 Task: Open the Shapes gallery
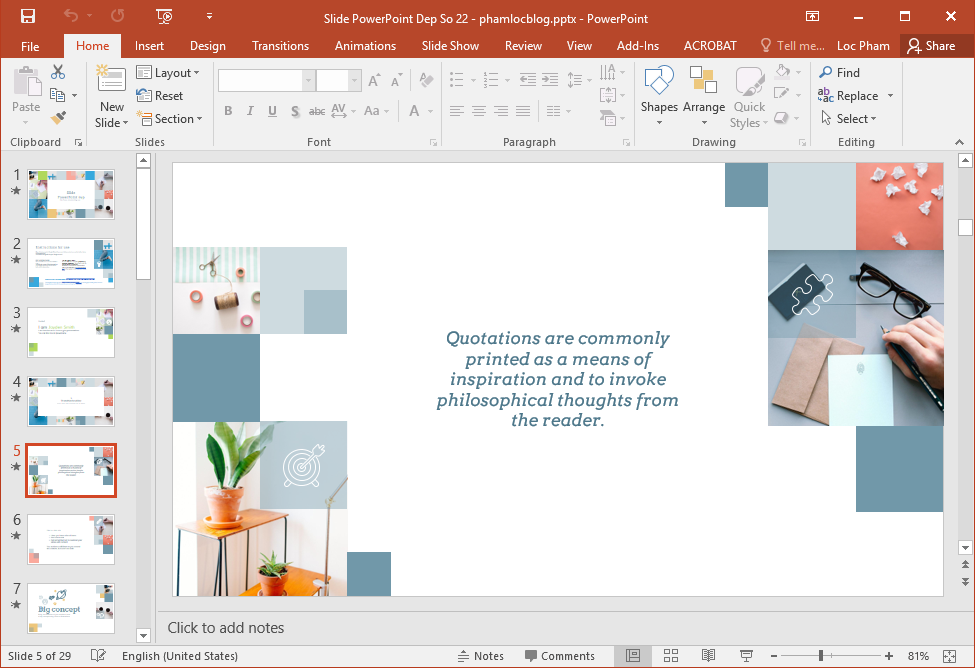pyautogui.click(x=659, y=95)
